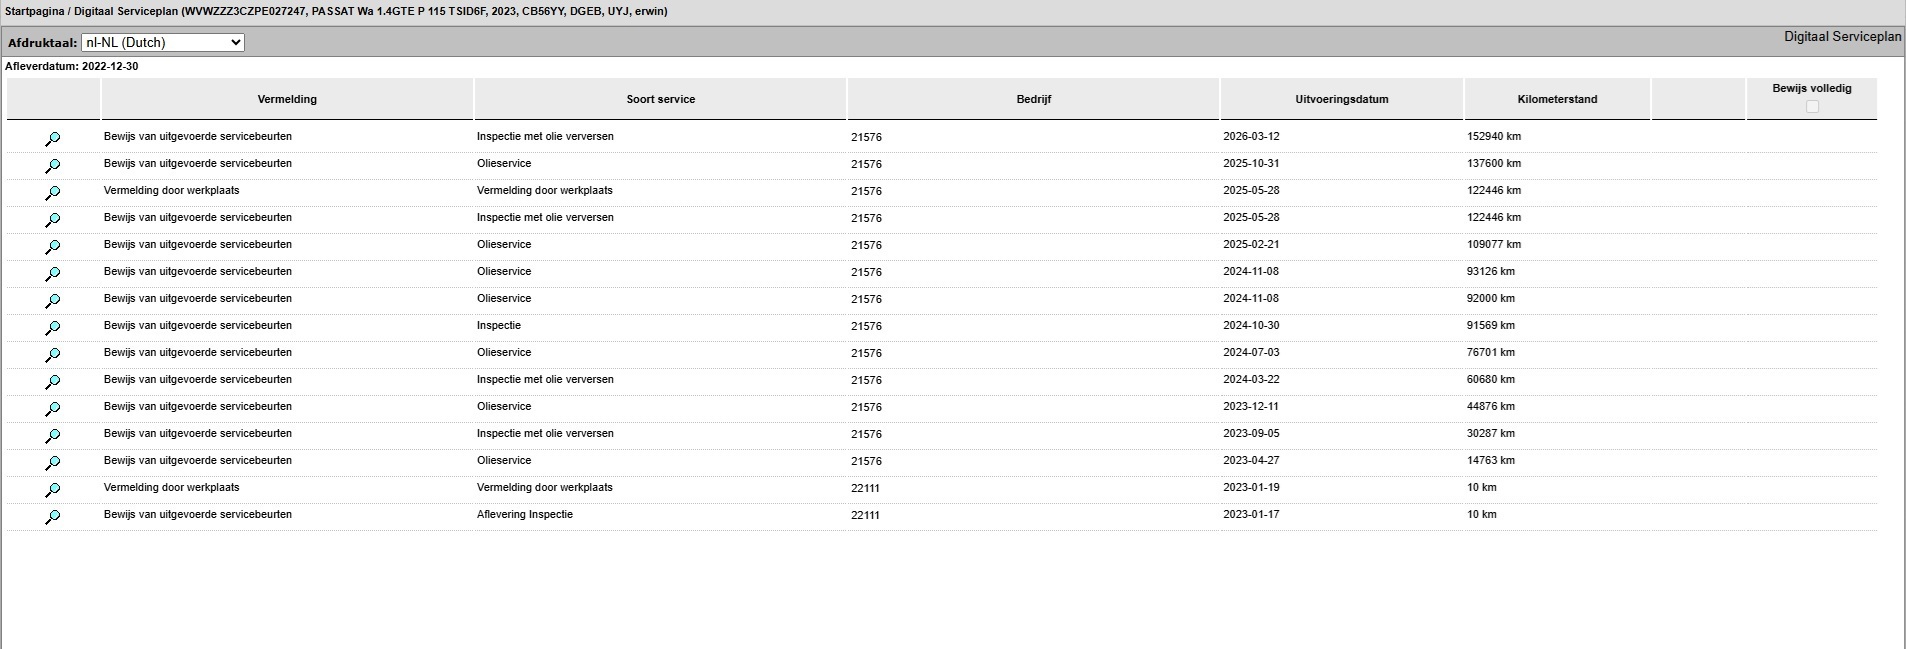Viewport: 1906px width, 649px height.
Task: Select the Afleverdatum: 2022-12-30 text
Action: pos(72,66)
